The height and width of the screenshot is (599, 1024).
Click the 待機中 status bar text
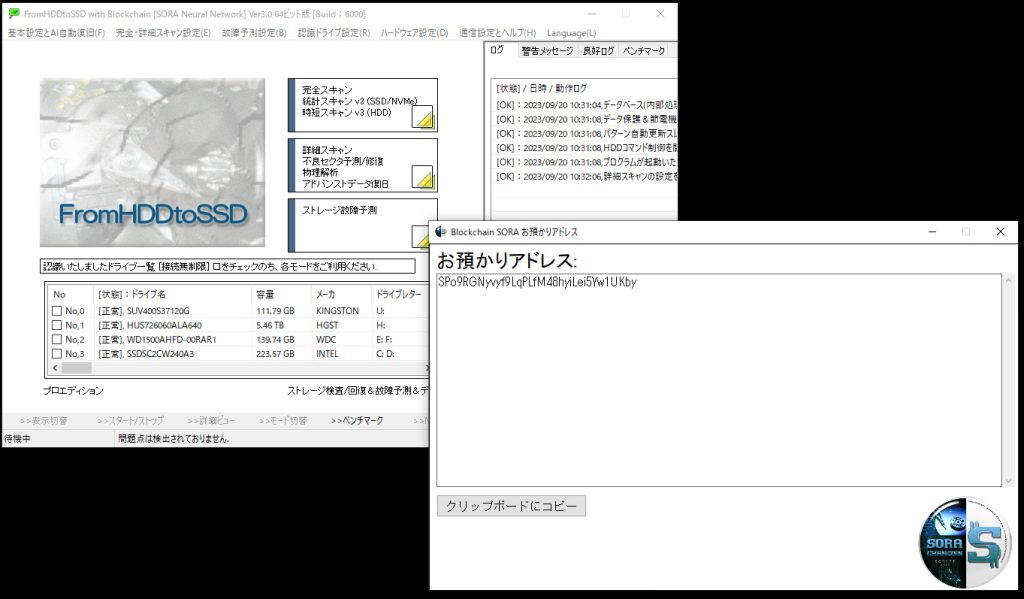[17, 439]
